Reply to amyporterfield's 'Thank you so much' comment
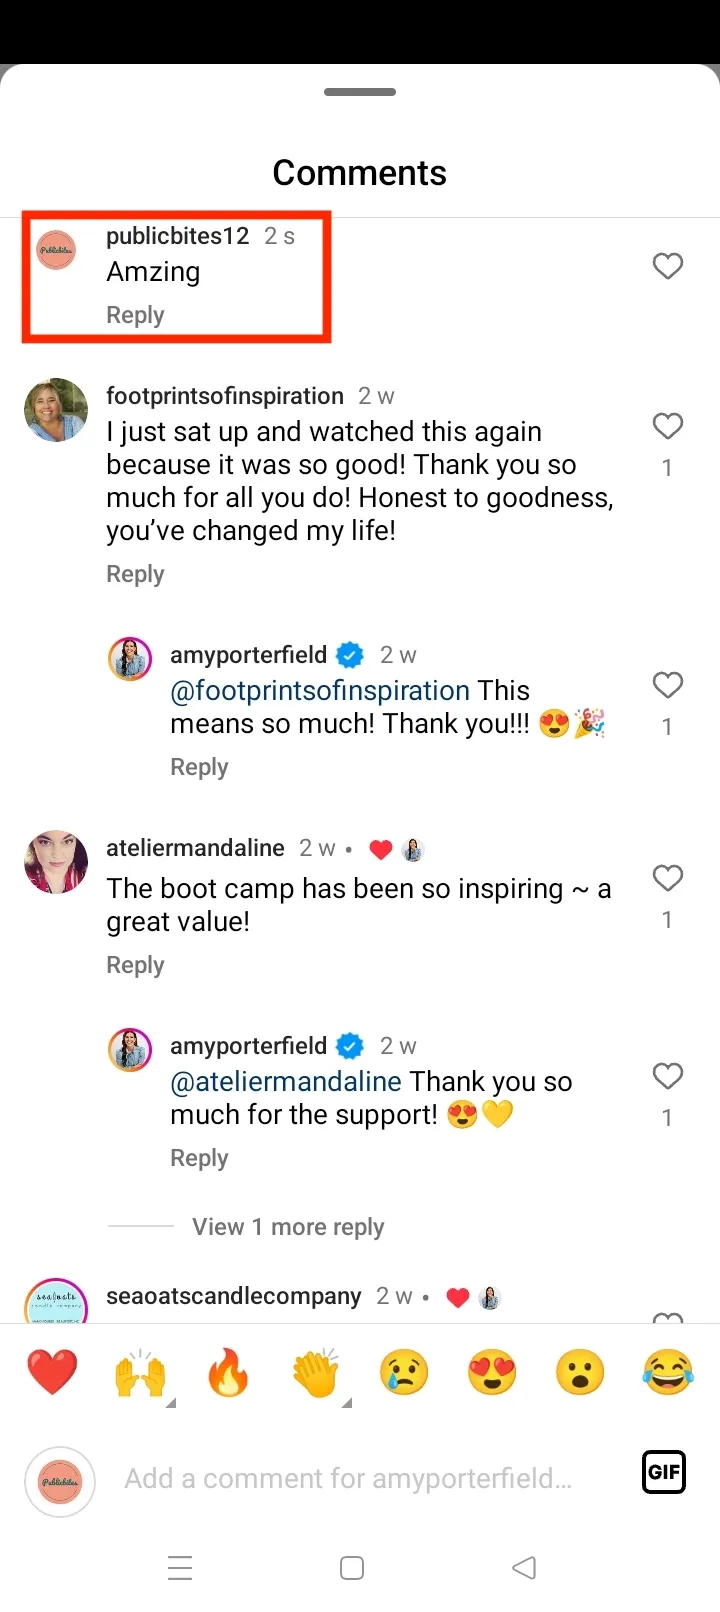Image resolution: width=720 pixels, height=1612 pixels. (x=199, y=1158)
